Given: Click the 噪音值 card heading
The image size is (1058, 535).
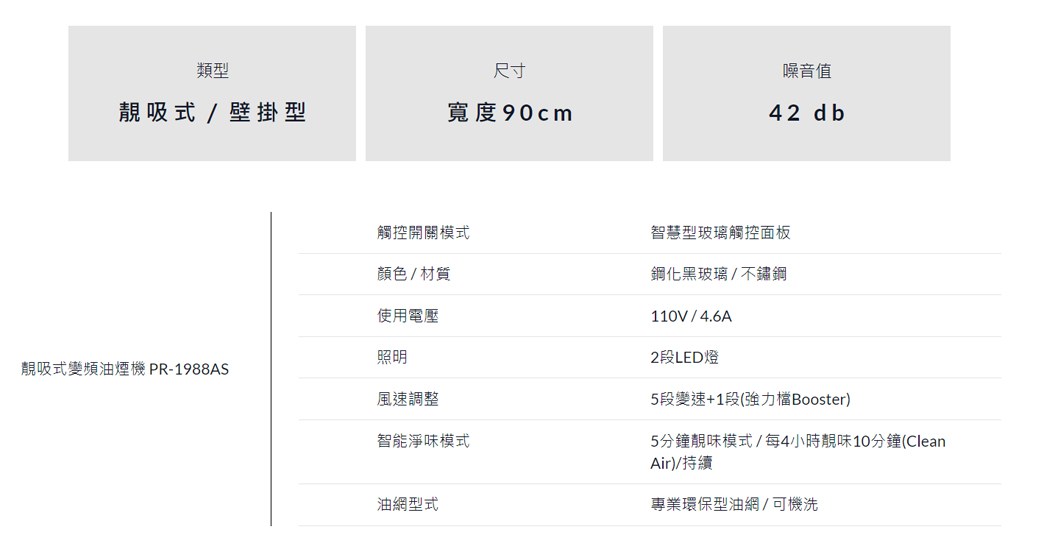Looking at the screenshot, I should pyautogui.click(x=806, y=71).
